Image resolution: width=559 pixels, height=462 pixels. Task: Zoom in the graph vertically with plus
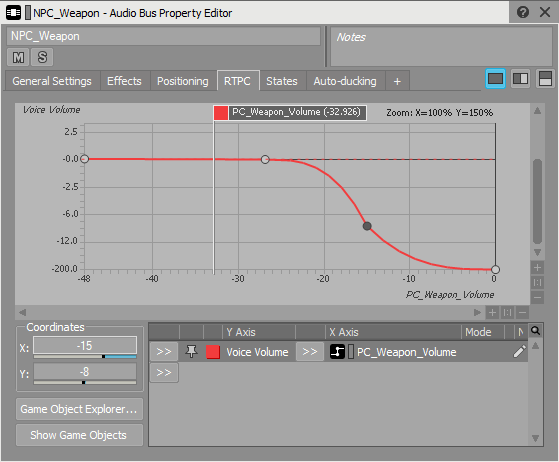pos(537,267)
